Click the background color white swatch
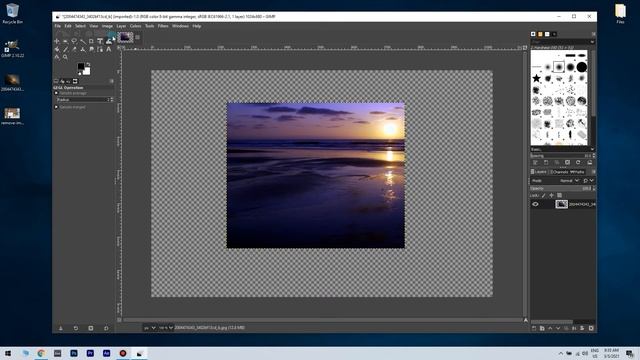 [x=87, y=72]
